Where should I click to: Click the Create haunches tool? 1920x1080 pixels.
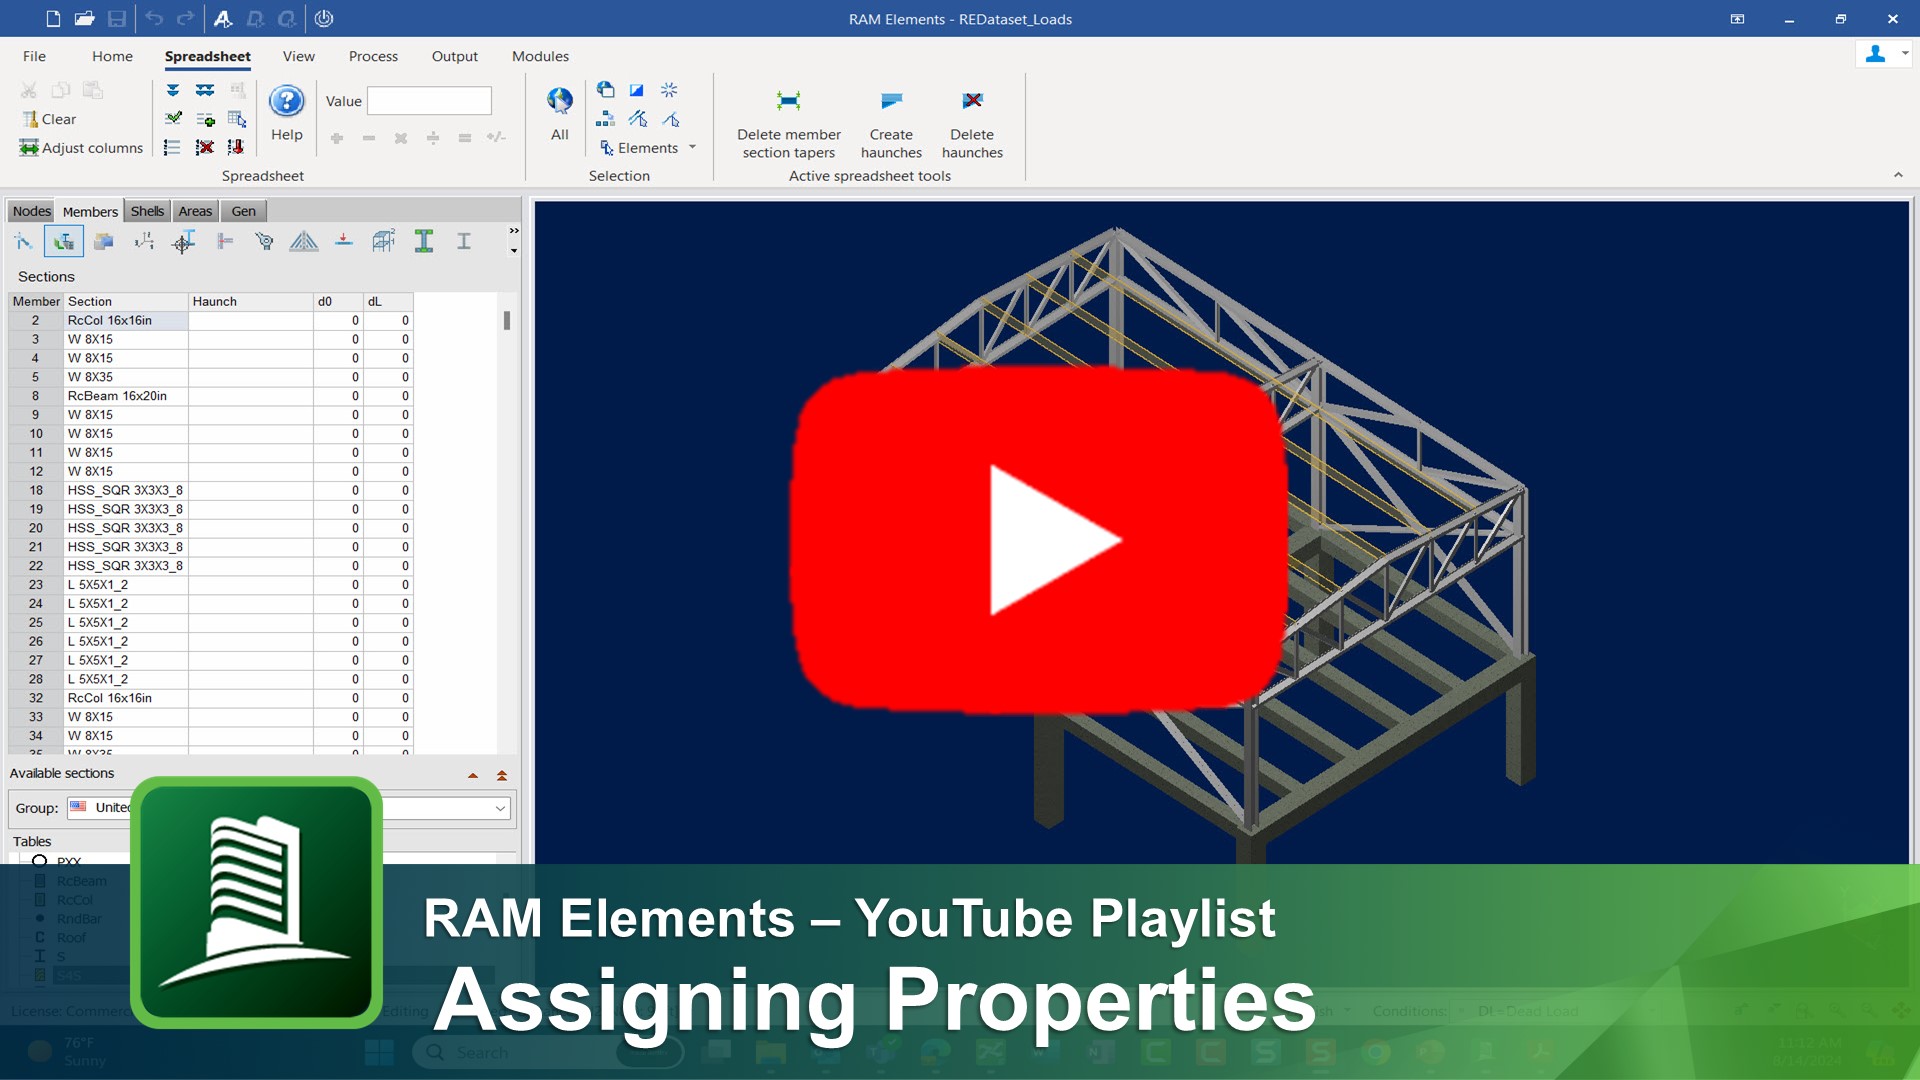pyautogui.click(x=890, y=101)
